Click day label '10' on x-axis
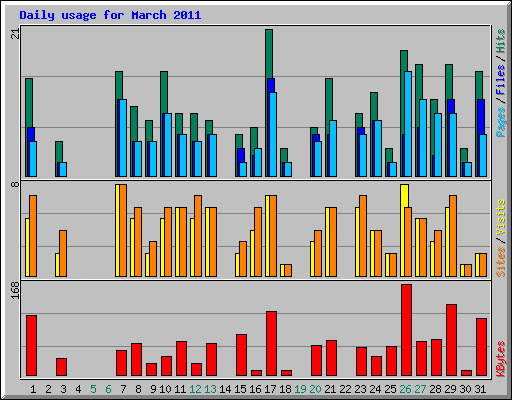The image size is (512, 400). click(x=165, y=389)
